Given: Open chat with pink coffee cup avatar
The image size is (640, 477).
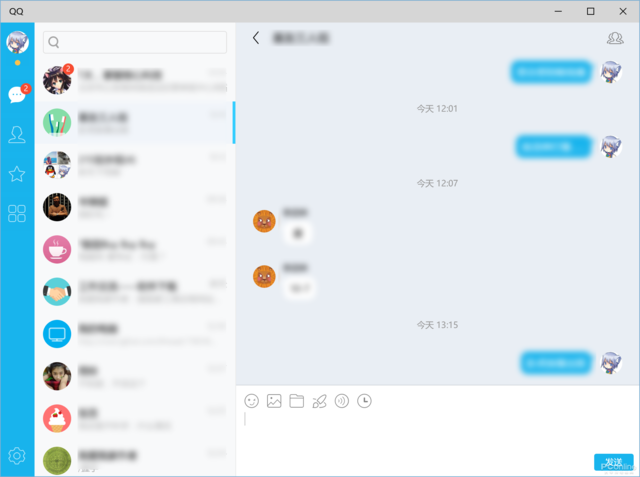Looking at the screenshot, I should pos(135,249).
